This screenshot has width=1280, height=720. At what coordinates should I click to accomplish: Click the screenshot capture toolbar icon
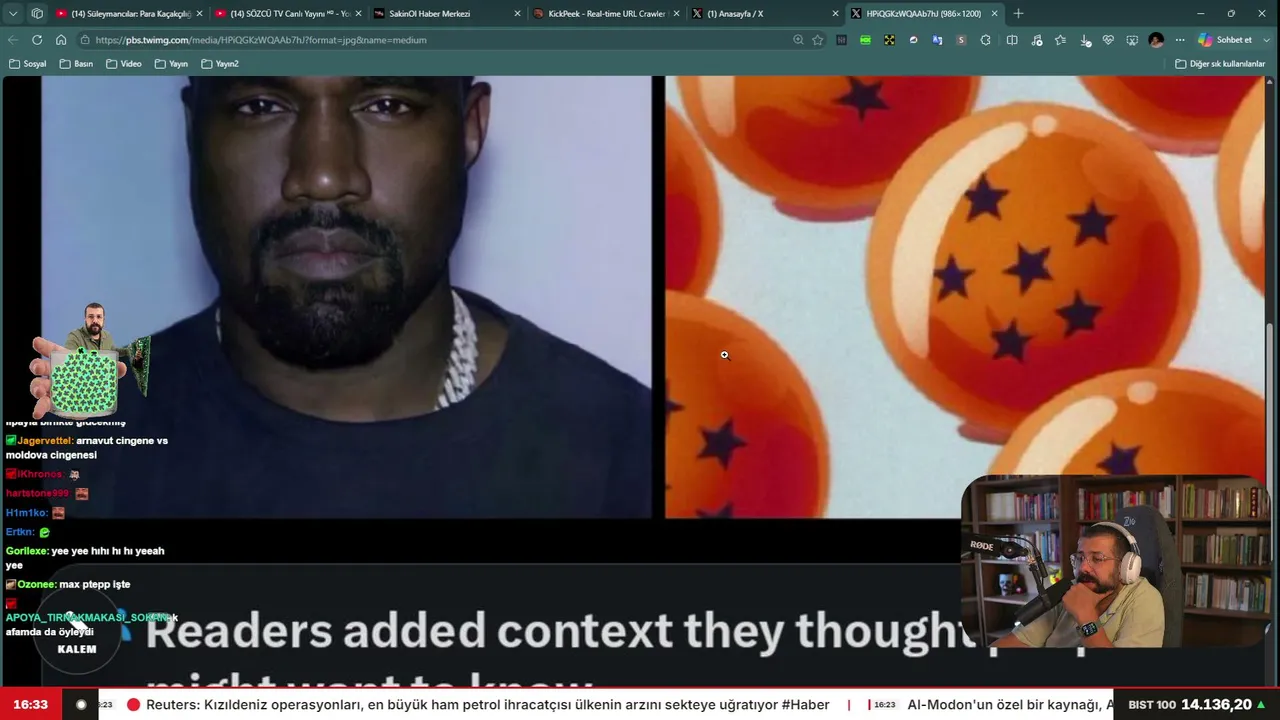coord(1132,40)
